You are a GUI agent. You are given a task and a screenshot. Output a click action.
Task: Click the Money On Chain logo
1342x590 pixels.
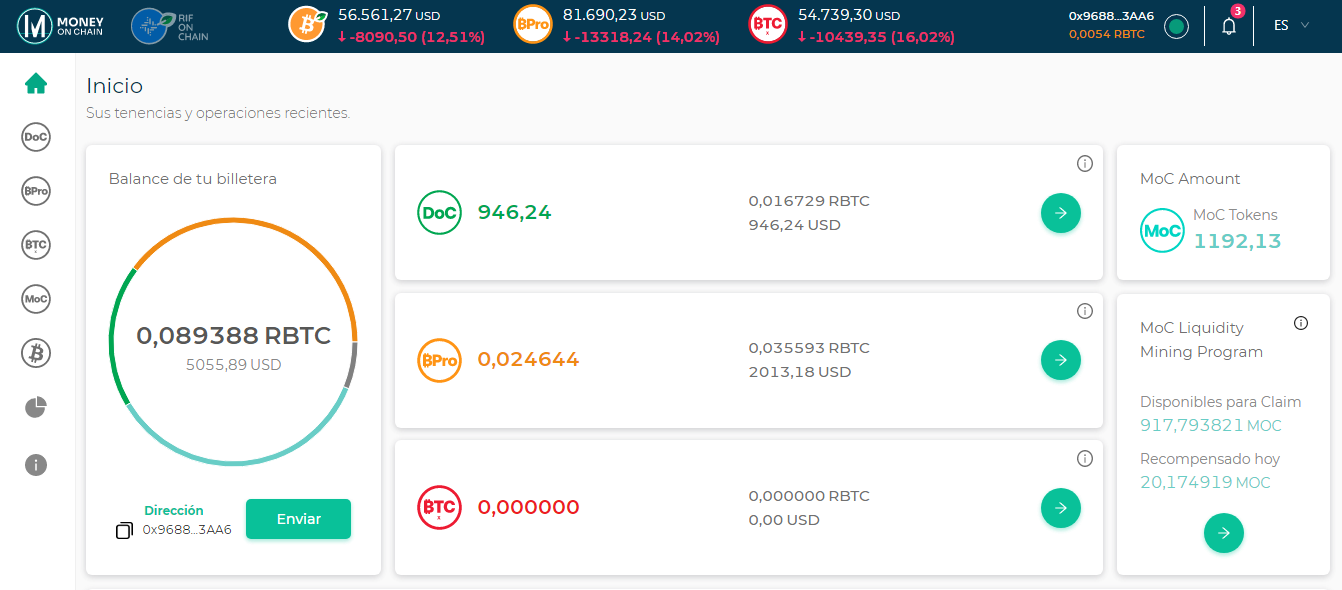point(60,26)
